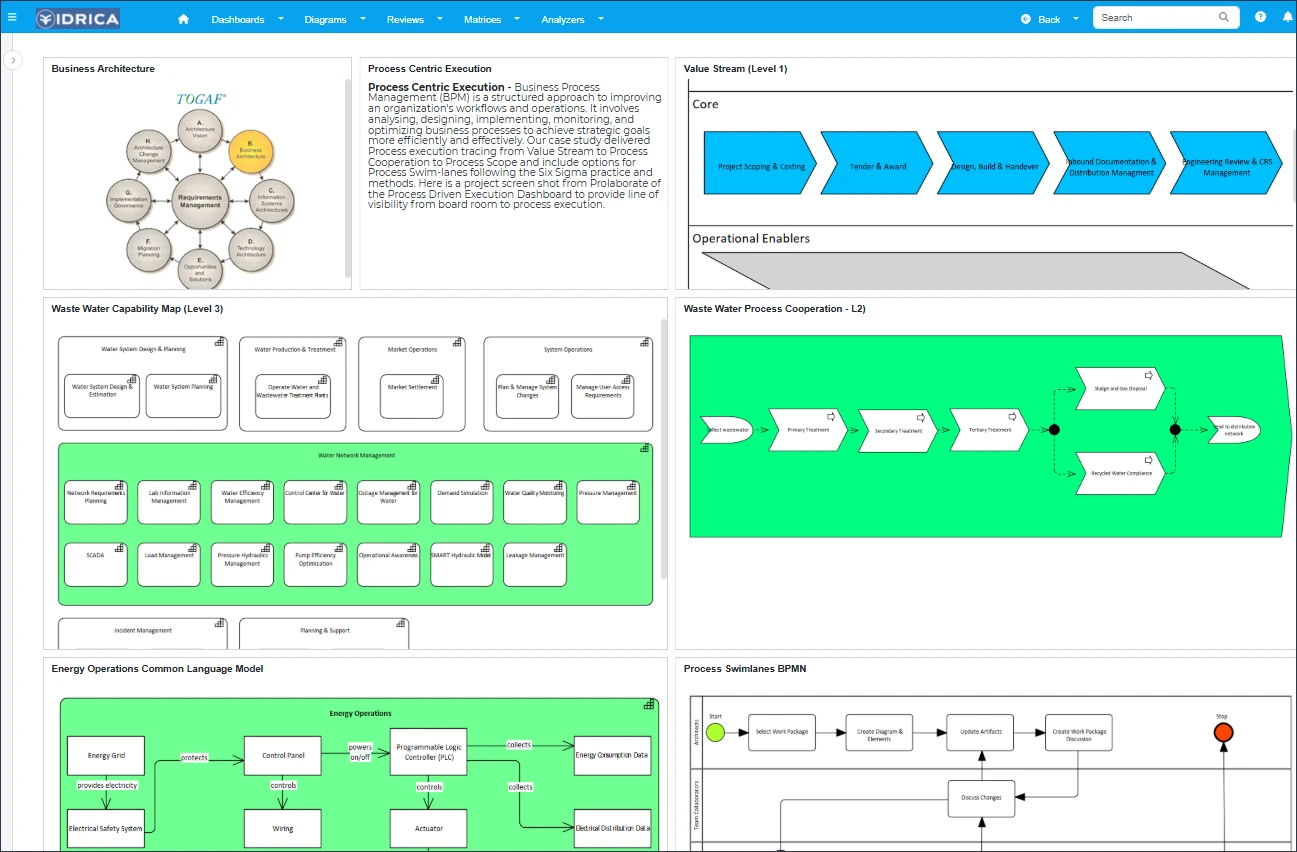
Task: Open the notifications bell icon
Action: (x=1287, y=18)
